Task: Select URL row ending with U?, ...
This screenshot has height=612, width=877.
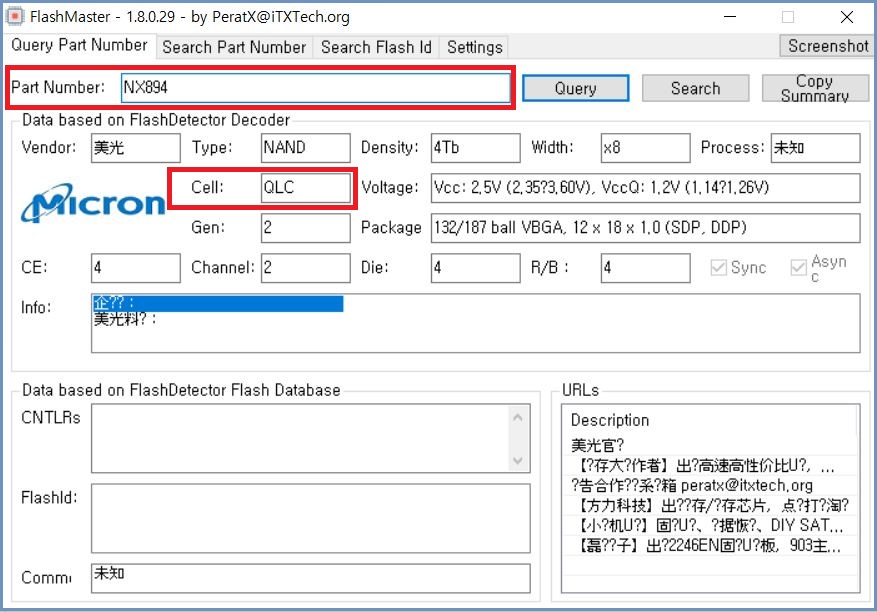Action: [710, 465]
